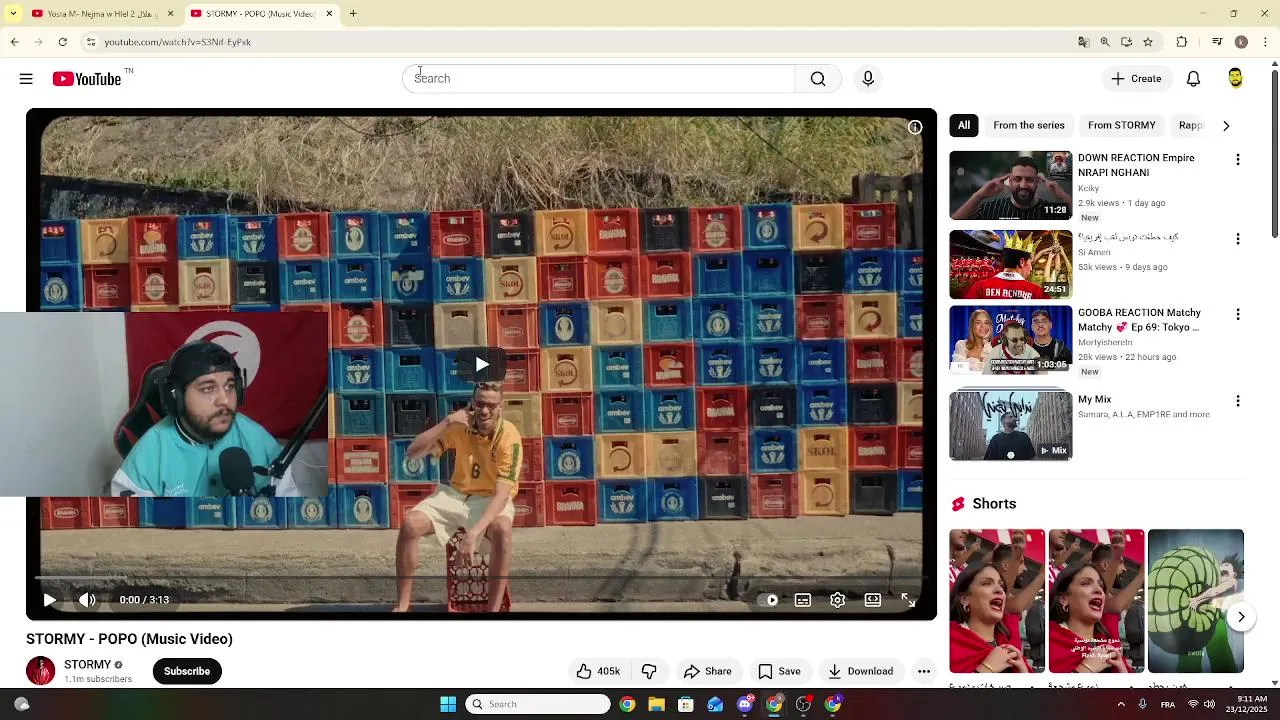
Task: Click the video info card icon
Action: (914, 127)
